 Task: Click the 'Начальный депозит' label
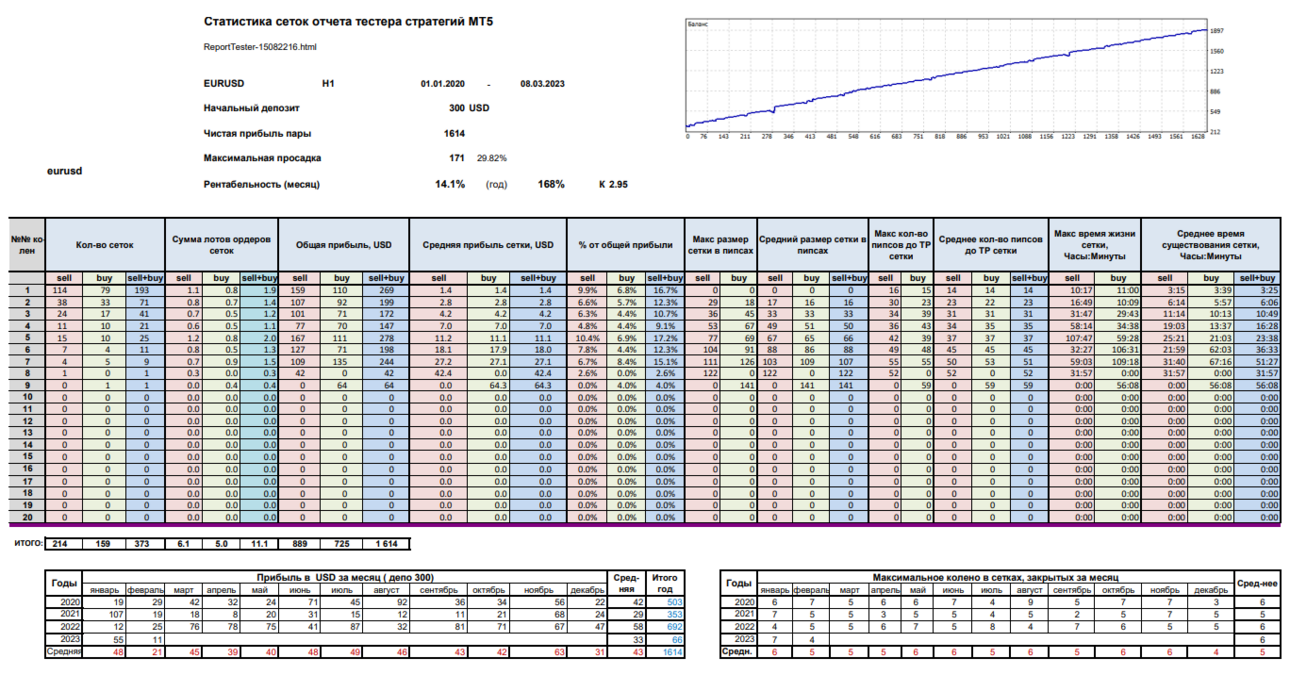coord(252,108)
